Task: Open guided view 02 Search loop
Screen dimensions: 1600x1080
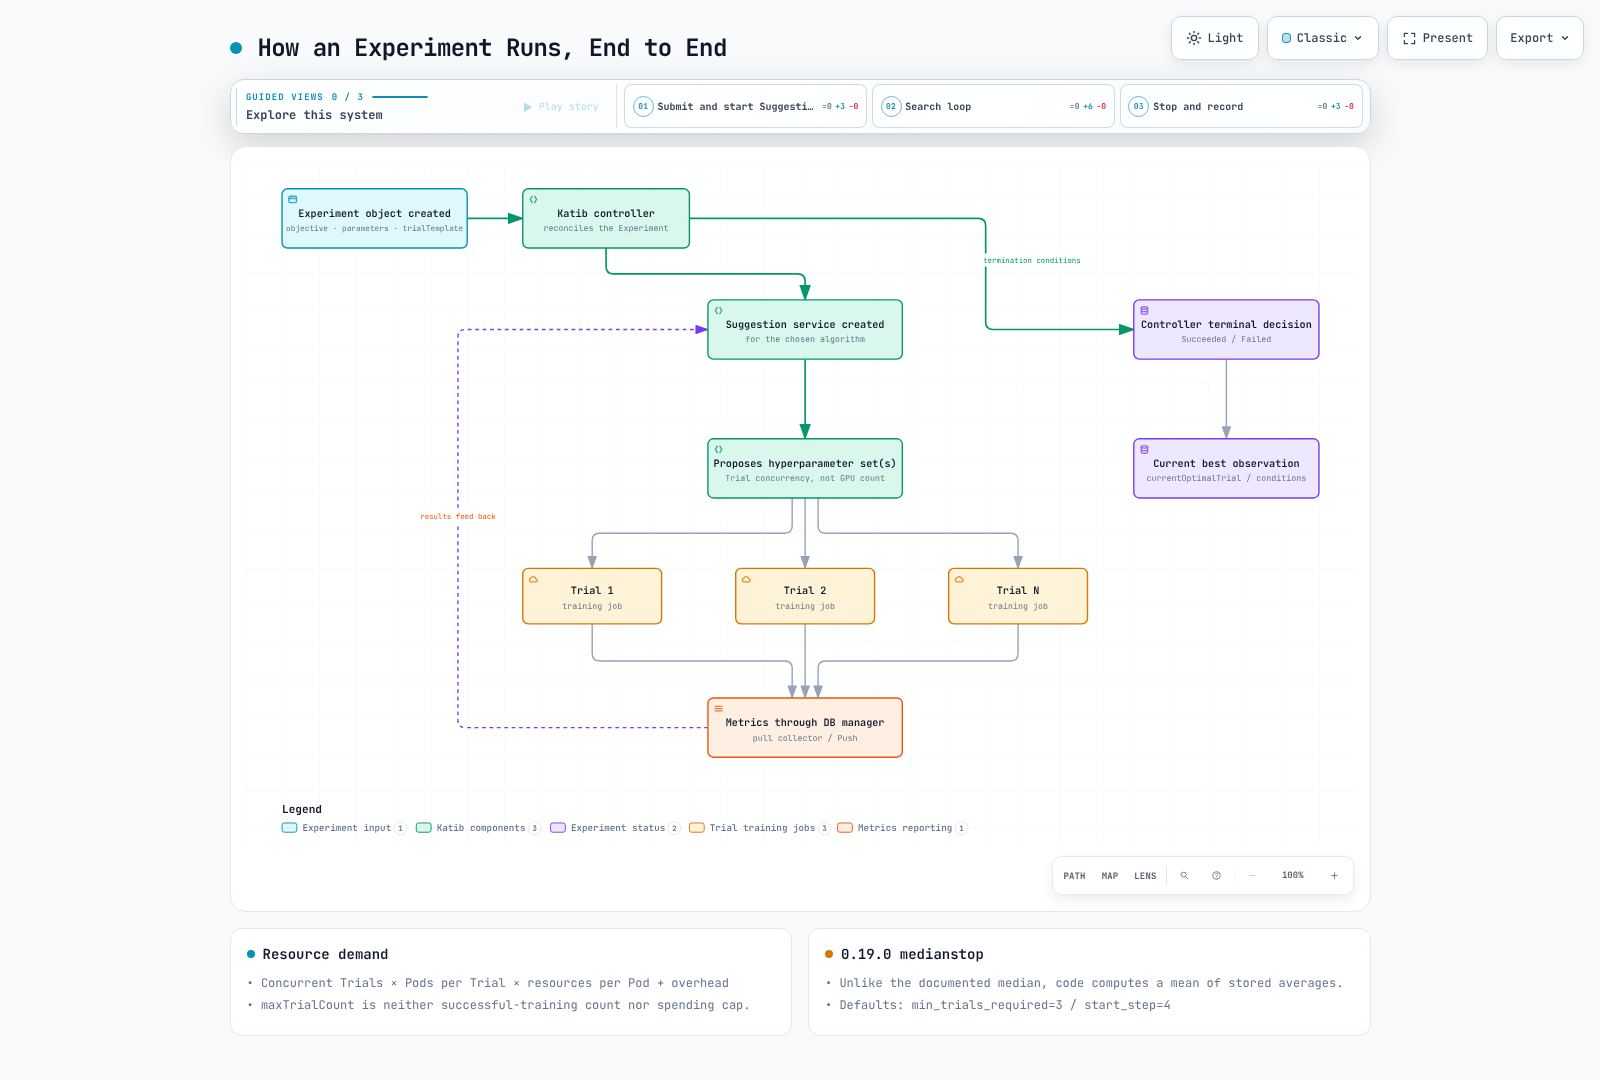Action: [x=993, y=106]
